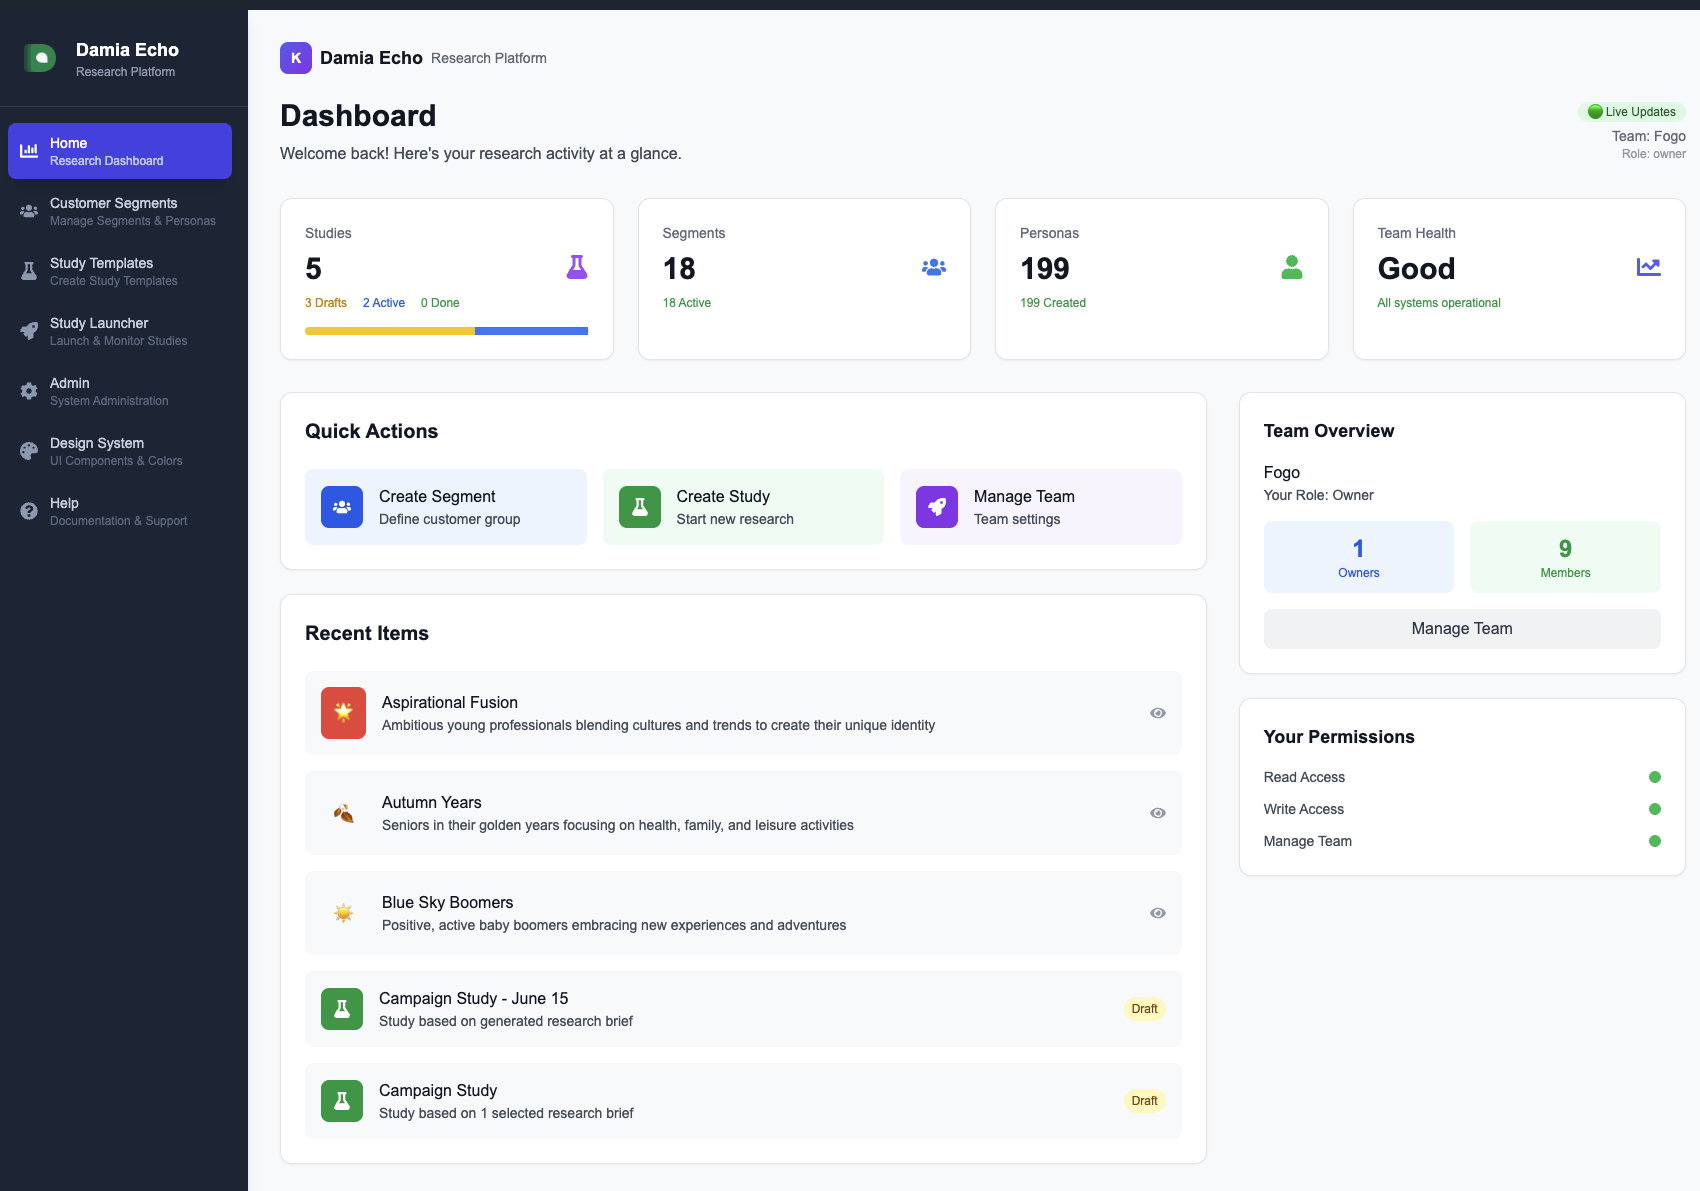This screenshot has width=1700, height=1191.
Task: Click the purple K badge in the header
Action: (296, 58)
